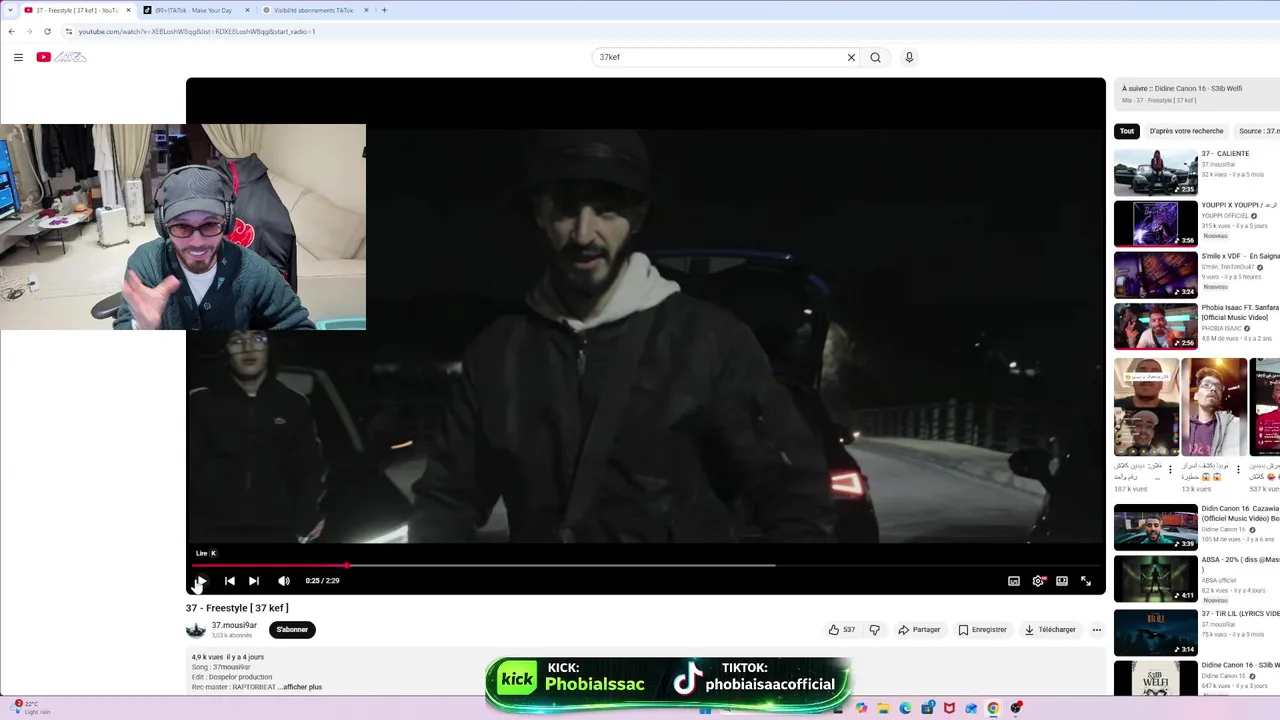Open the 37 - CALIENTE video thumbnail
The width and height of the screenshot is (1280, 720).
click(x=1156, y=172)
